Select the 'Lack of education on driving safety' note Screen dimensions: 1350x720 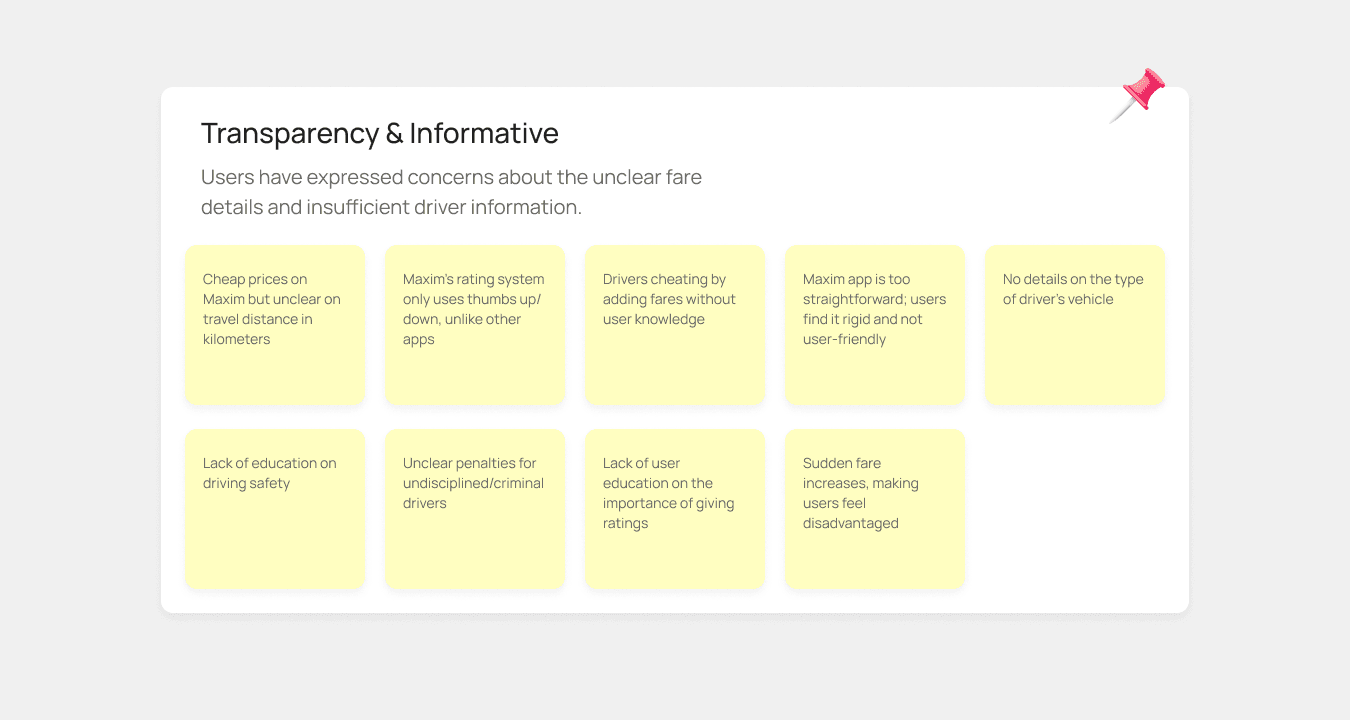[275, 509]
